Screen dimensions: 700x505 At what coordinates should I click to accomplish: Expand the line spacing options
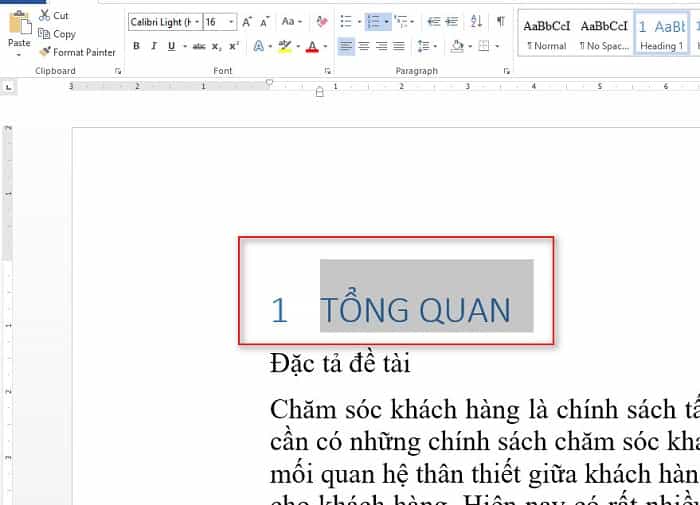[427, 46]
